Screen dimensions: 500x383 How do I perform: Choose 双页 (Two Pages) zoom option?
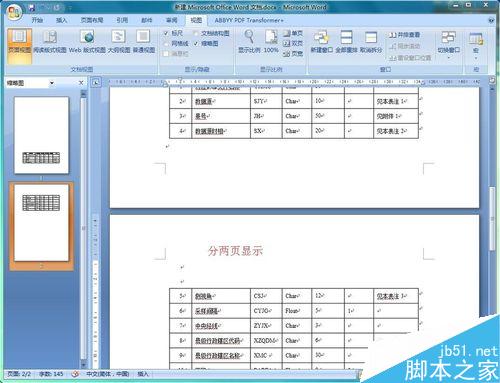pyautogui.click(x=293, y=43)
